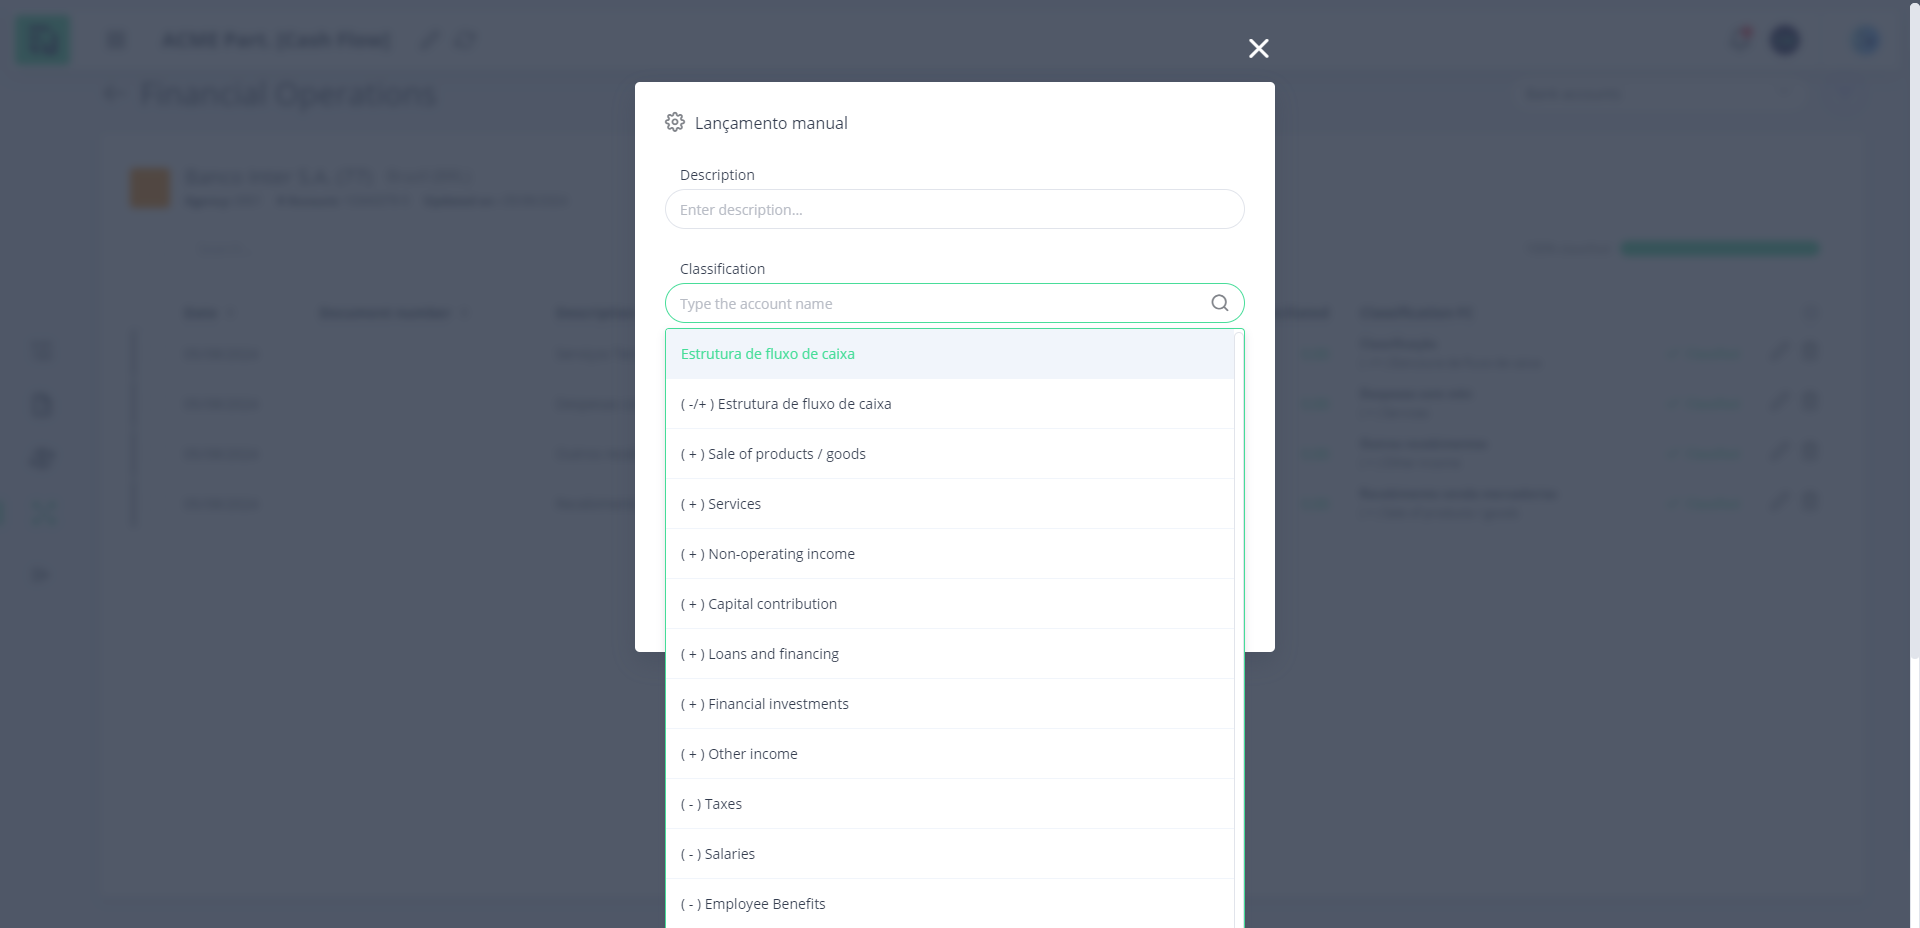The width and height of the screenshot is (1920, 928).
Task: Open the hamburger menu in the background header
Action: click(116, 40)
